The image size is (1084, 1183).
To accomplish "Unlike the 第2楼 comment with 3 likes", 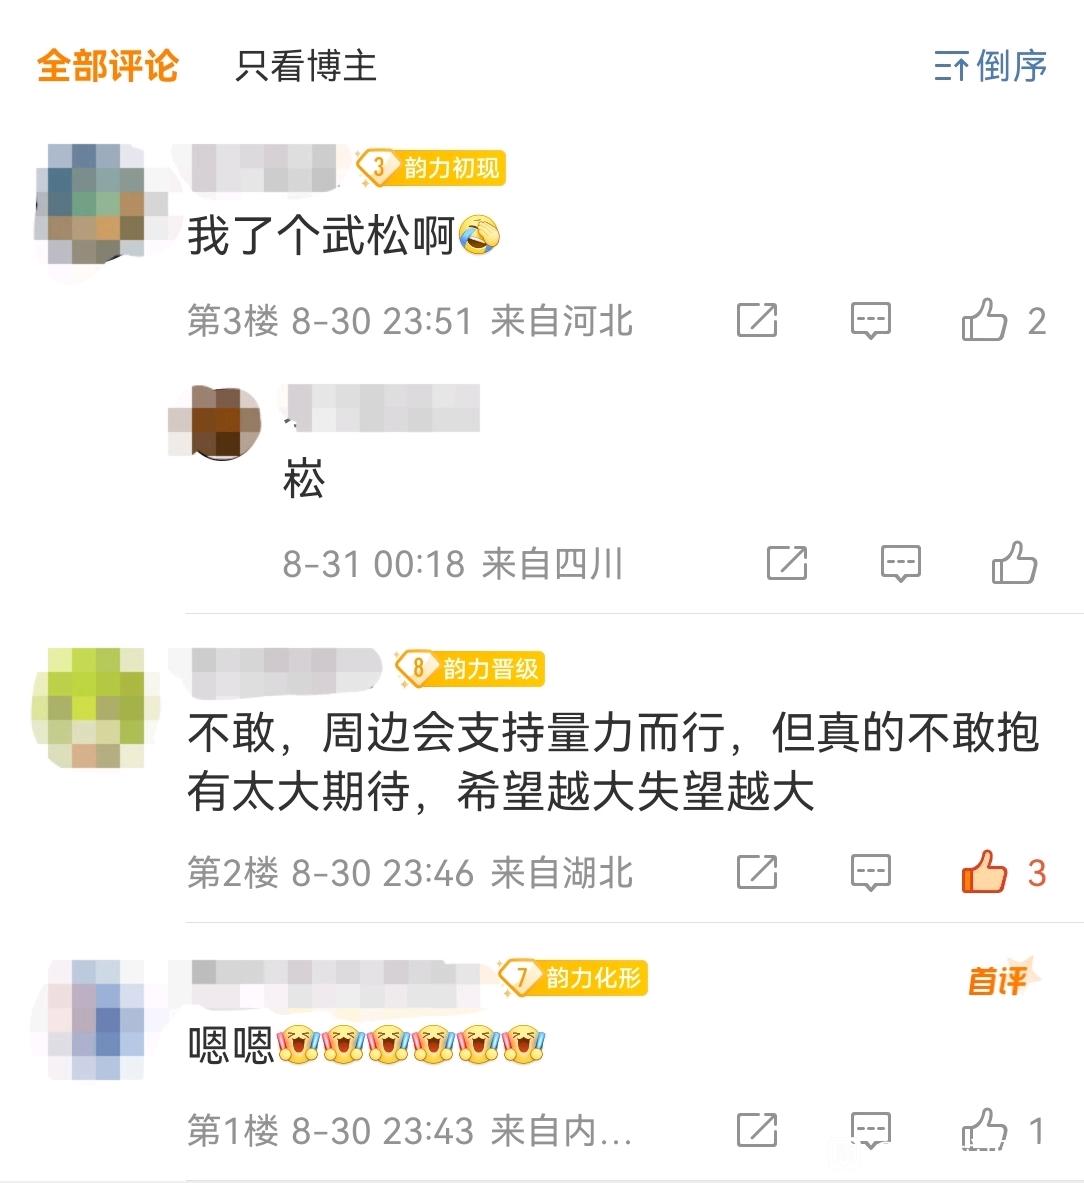I will coord(984,872).
